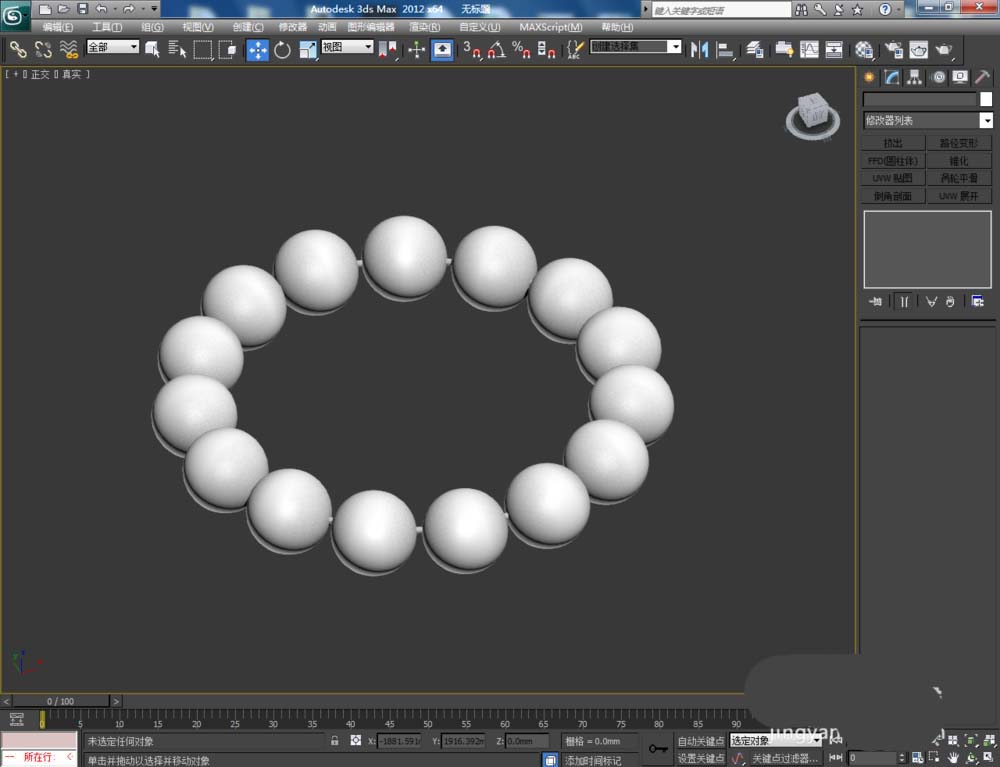Expand the 全部 selection filter dropdown
The width and height of the screenshot is (1000, 767).
coord(112,47)
